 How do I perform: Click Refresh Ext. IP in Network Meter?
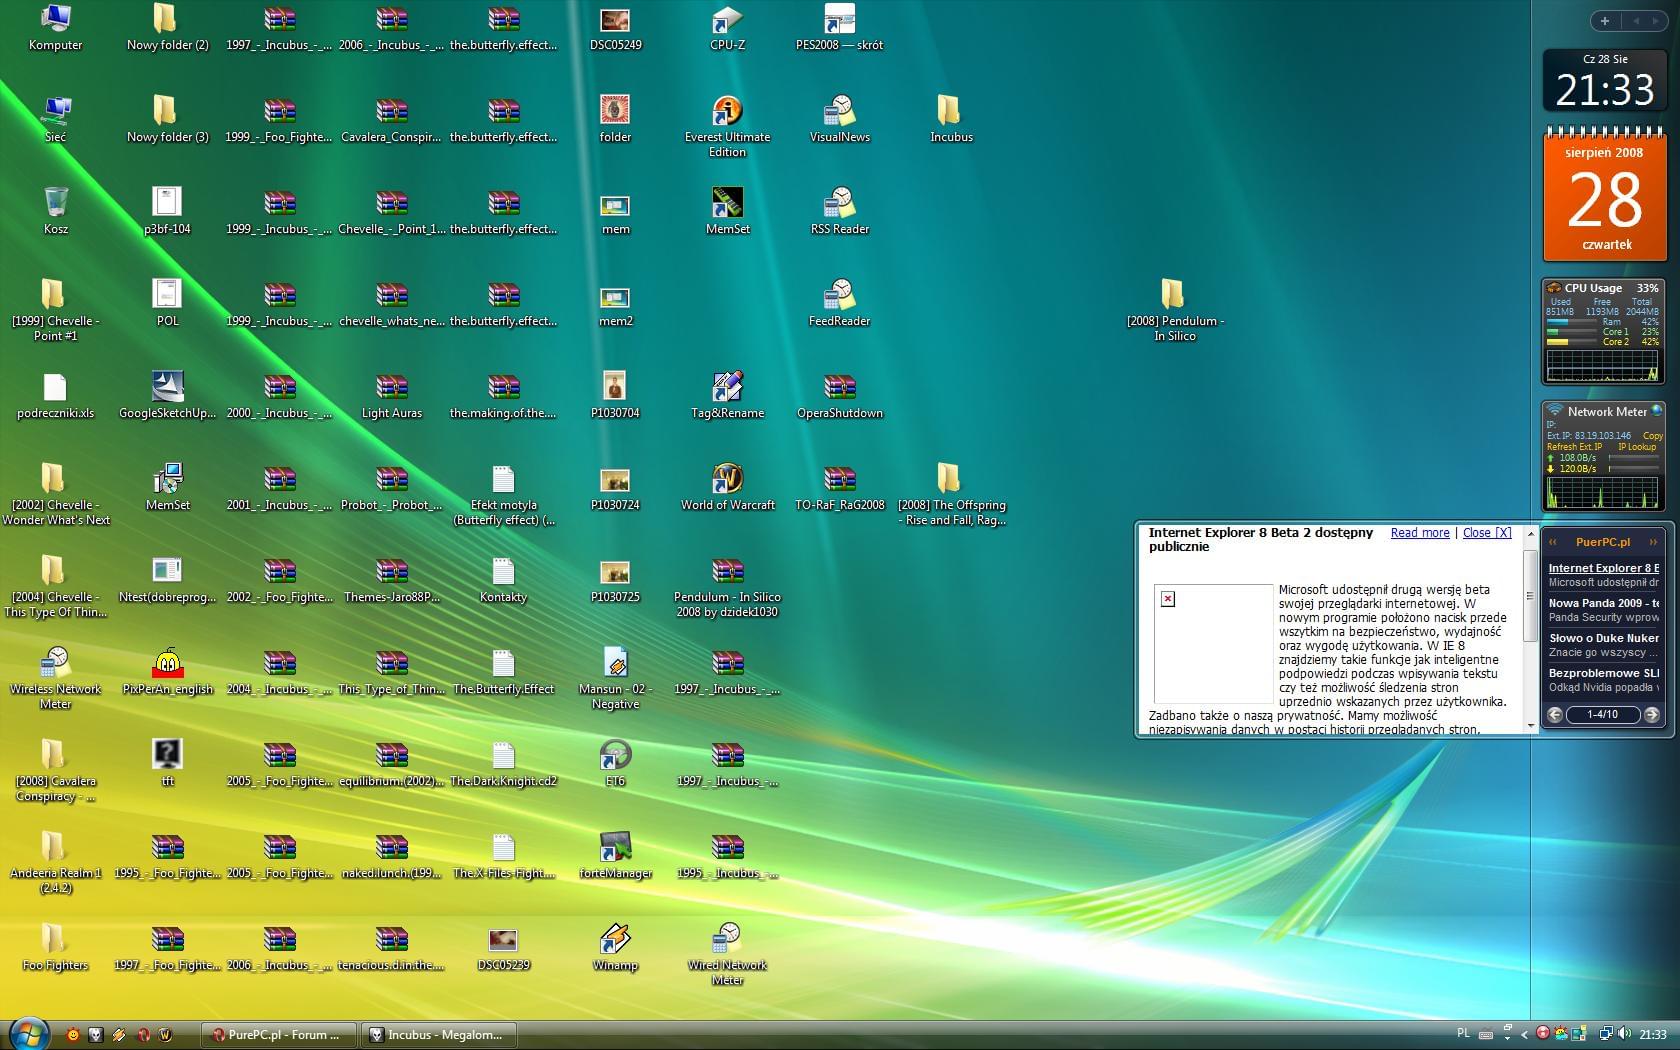tap(1574, 447)
